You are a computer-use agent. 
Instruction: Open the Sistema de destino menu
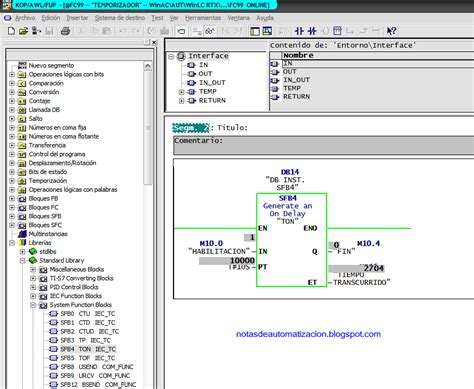coord(120,18)
